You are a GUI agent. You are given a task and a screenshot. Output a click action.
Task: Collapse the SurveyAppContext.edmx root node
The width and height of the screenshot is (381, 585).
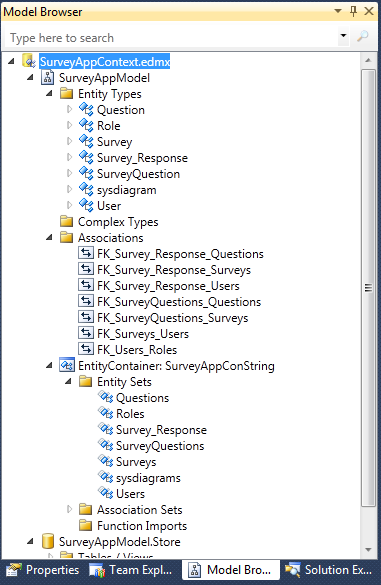12,61
